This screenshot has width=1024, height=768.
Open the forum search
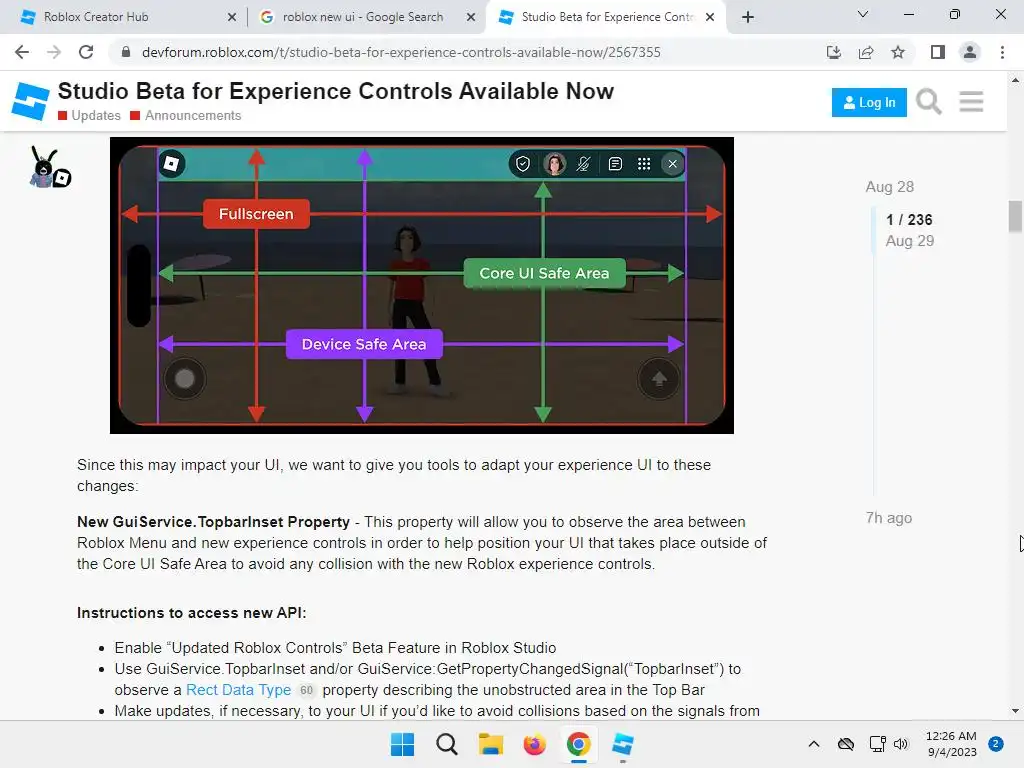[929, 102]
